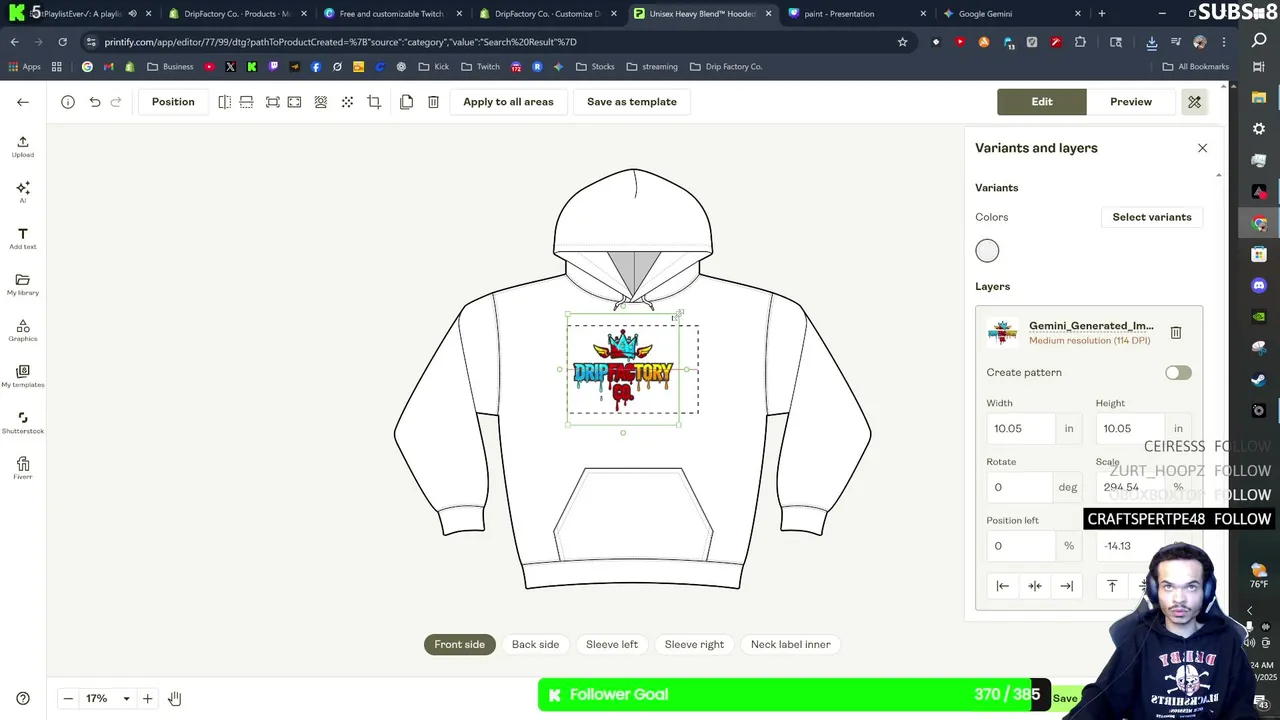Click the info icon in editor toolbar

click(x=68, y=102)
